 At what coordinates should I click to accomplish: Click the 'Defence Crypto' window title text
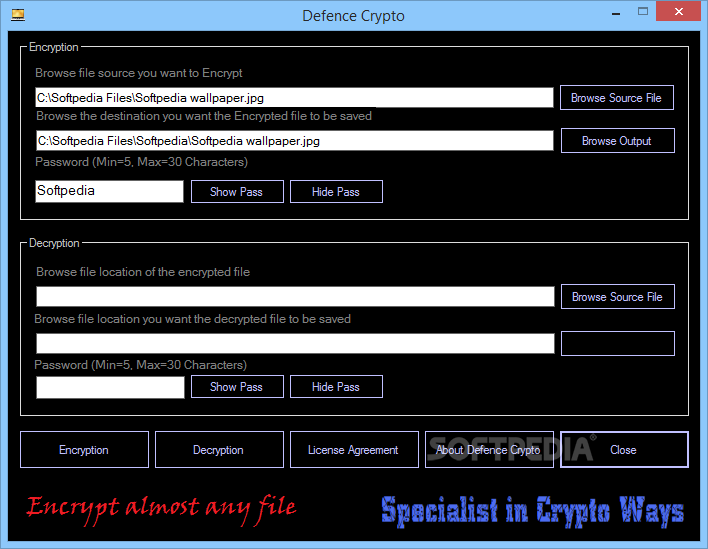(x=353, y=16)
